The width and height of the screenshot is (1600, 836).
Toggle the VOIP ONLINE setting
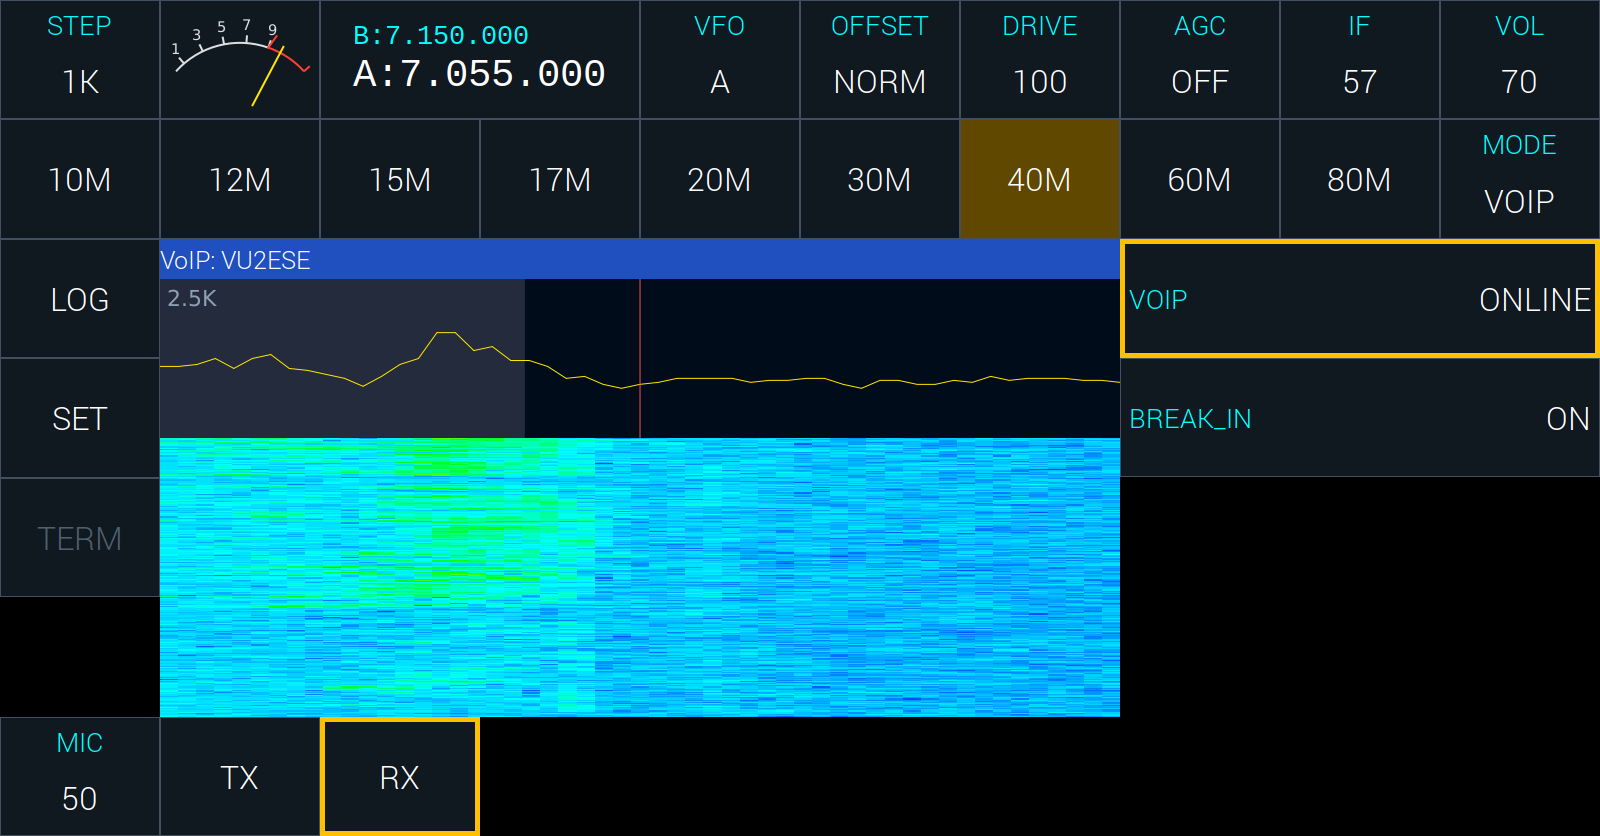pos(1360,299)
